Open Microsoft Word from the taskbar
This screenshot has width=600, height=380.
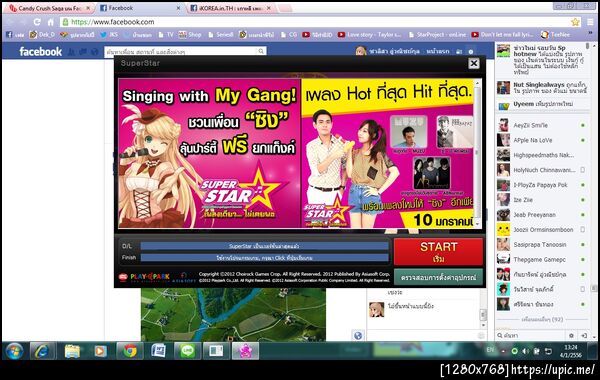coord(158,351)
